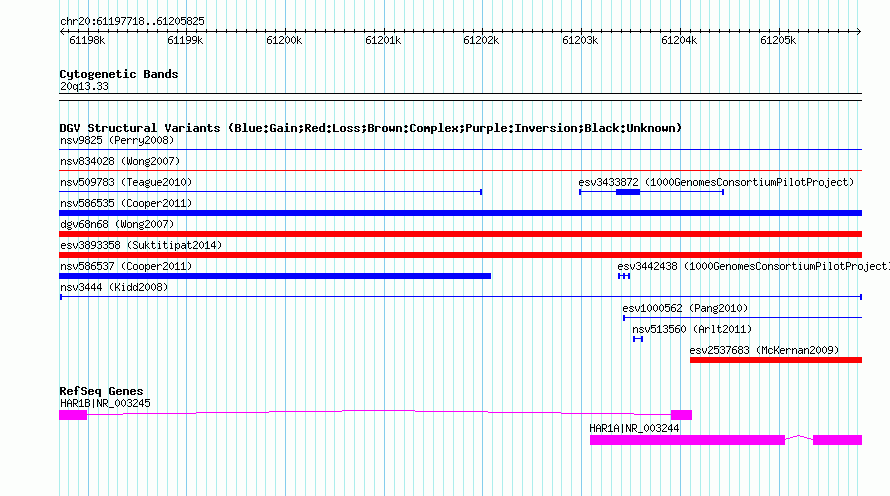The width and height of the screenshot is (890, 496).
Task: Click the esv3893358 (Suktitipat2014) red bar
Action: tap(460, 255)
